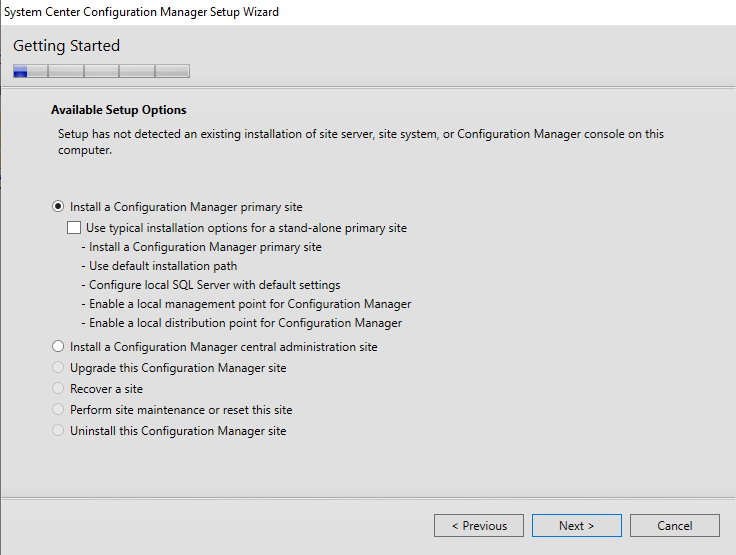
Task: Check Use typical installation options checkbox
Action: click(74, 228)
